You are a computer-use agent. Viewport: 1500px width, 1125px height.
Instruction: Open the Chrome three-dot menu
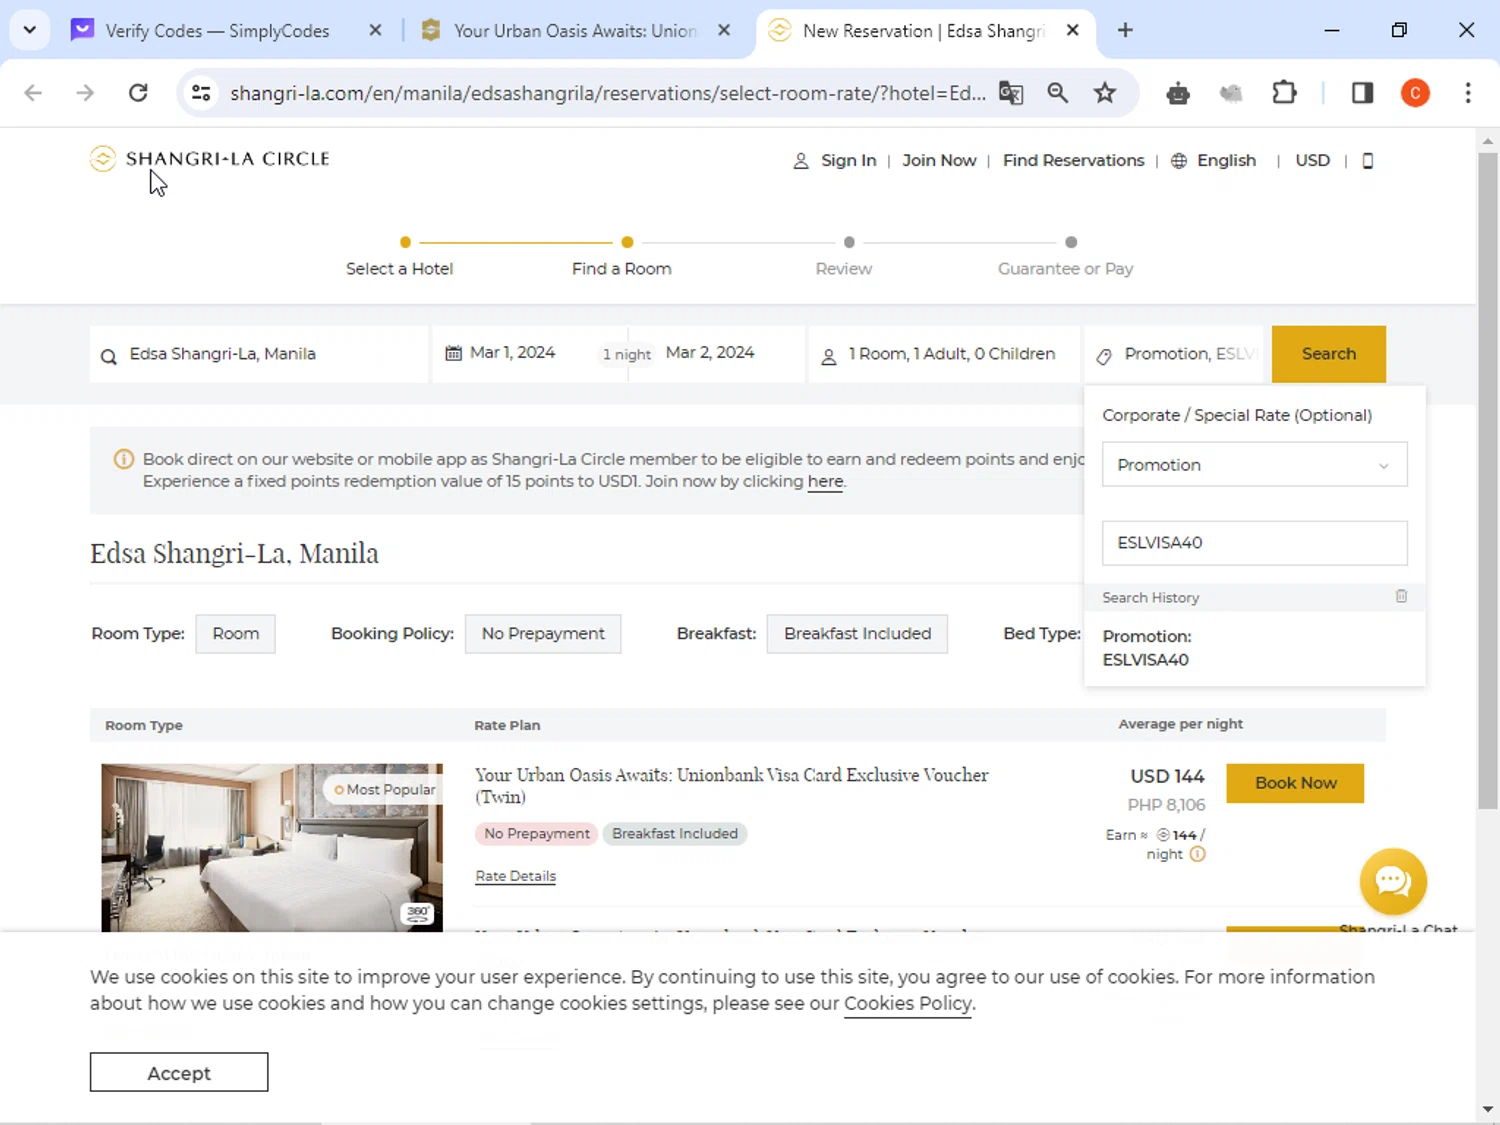[x=1468, y=93]
